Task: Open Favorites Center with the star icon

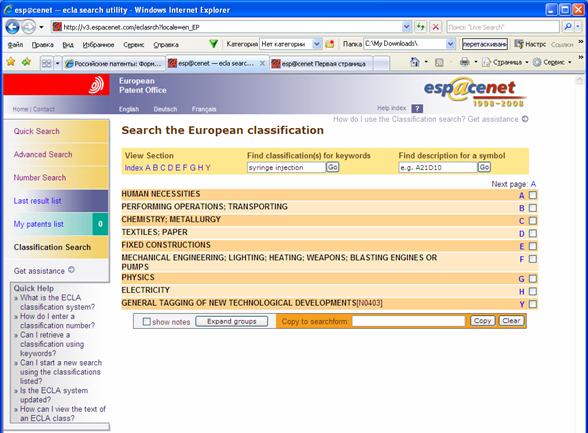Action: tap(11, 62)
